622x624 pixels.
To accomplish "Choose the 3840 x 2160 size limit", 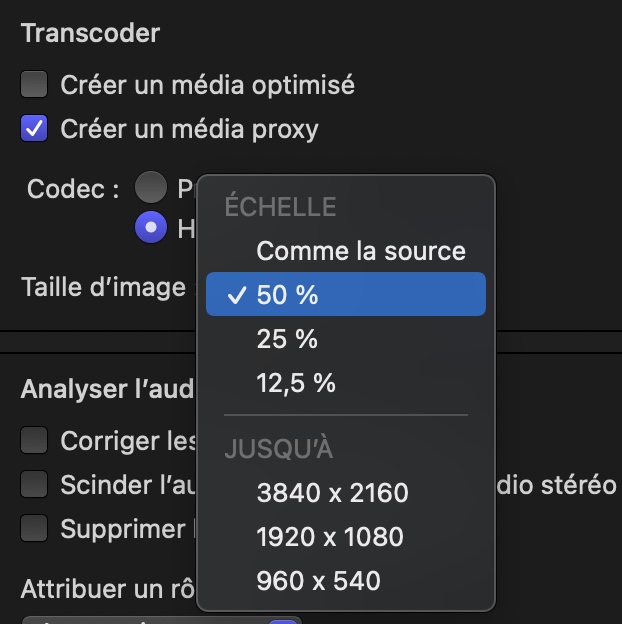I will click(332, 492).
